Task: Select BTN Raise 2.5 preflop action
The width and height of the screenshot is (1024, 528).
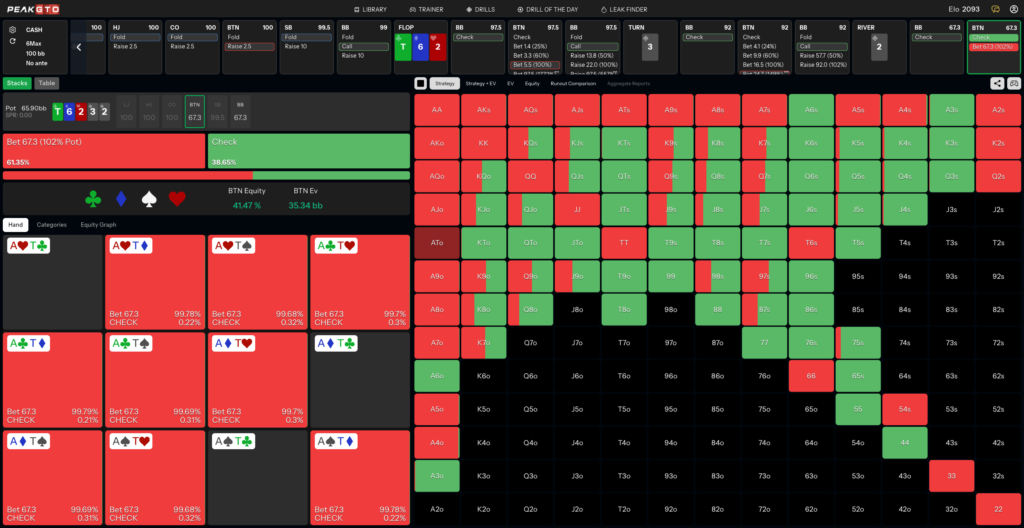Action: [x=249, y=46]
